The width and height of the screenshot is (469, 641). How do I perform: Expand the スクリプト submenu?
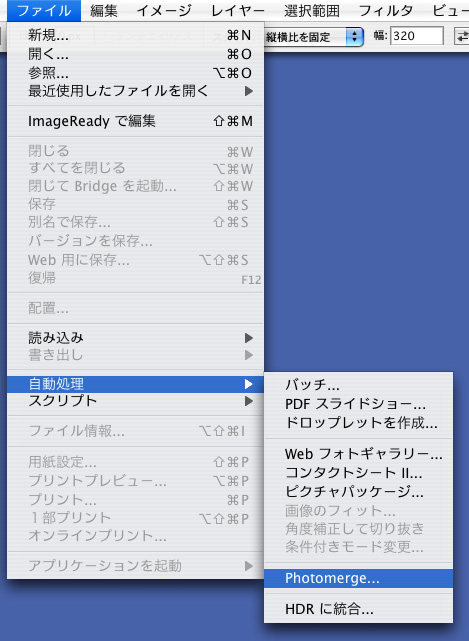pyautogui.click(x=135, y=401)
